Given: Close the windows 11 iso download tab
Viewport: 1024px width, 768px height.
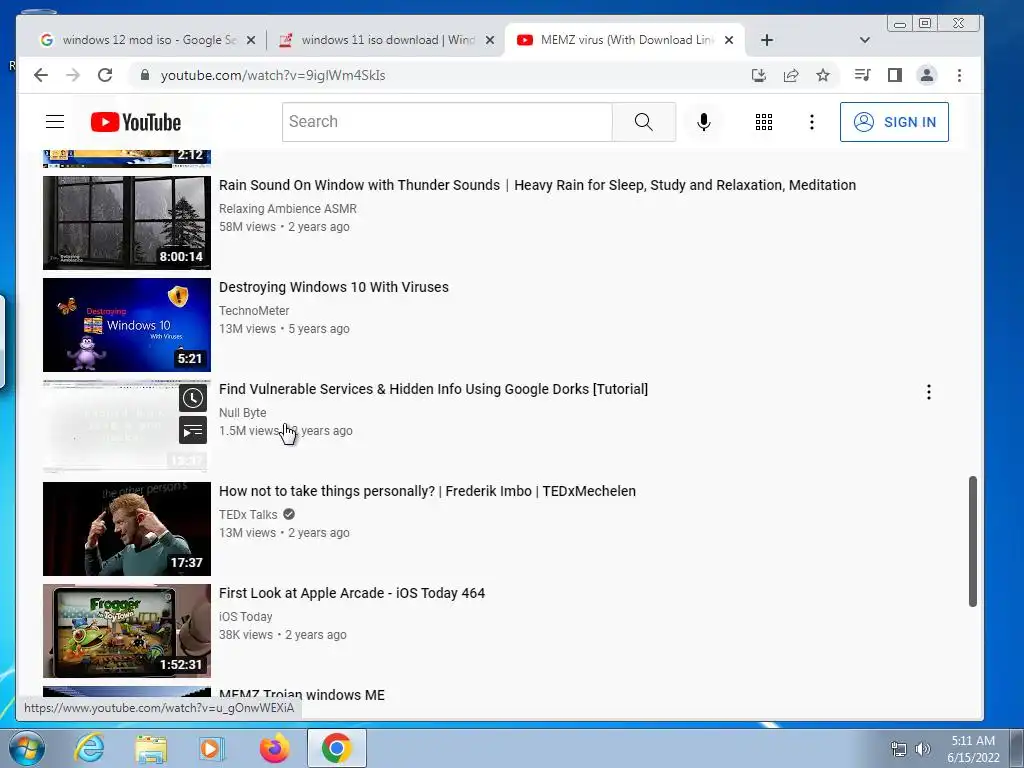Looking at the screenshot, I should point(490,40).
